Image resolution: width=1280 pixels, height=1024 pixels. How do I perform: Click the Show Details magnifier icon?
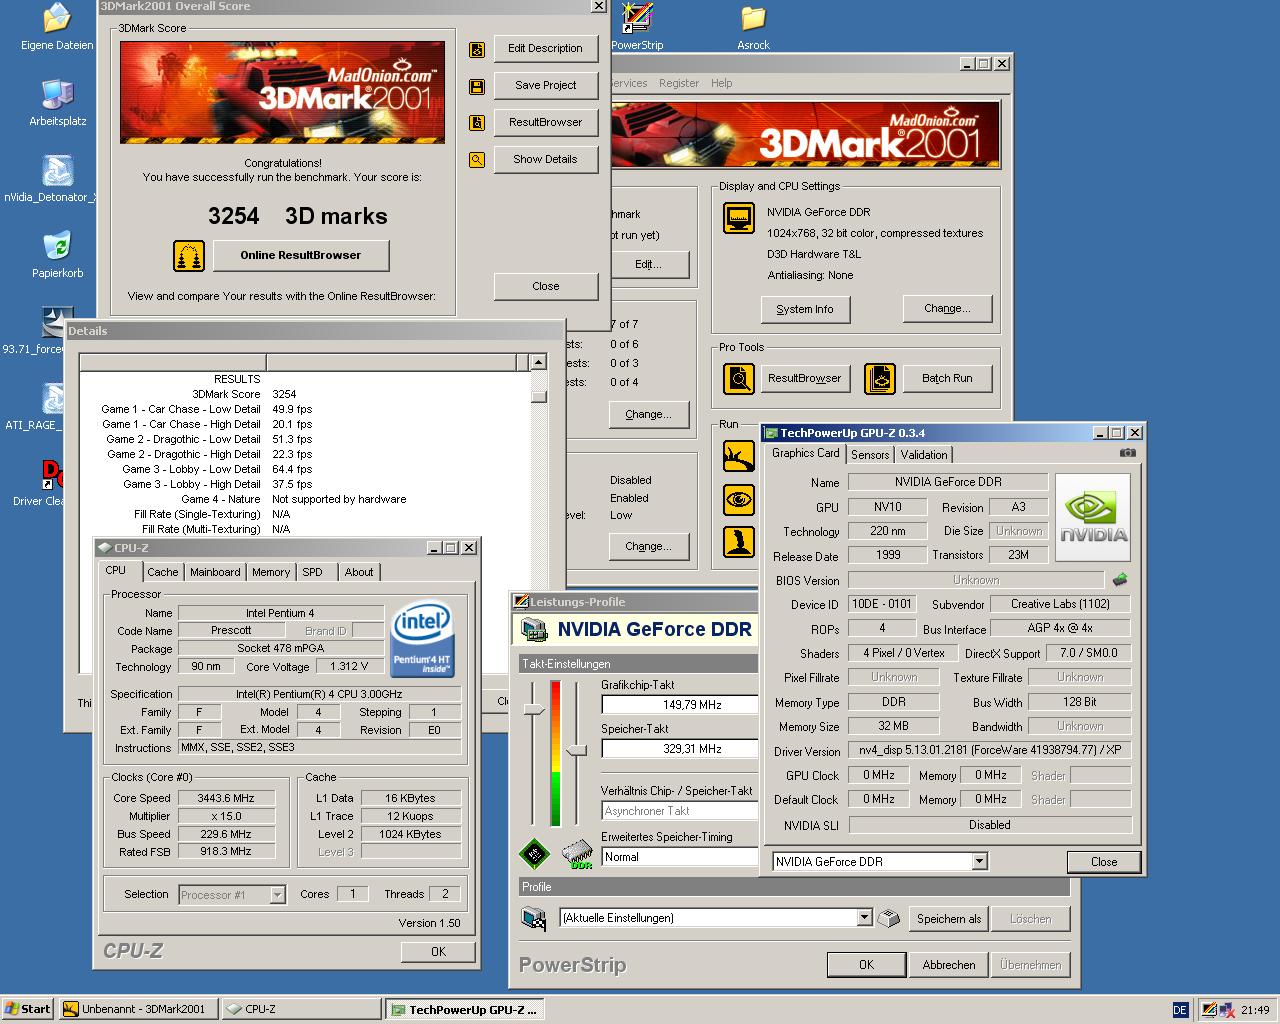coord(477,160)
